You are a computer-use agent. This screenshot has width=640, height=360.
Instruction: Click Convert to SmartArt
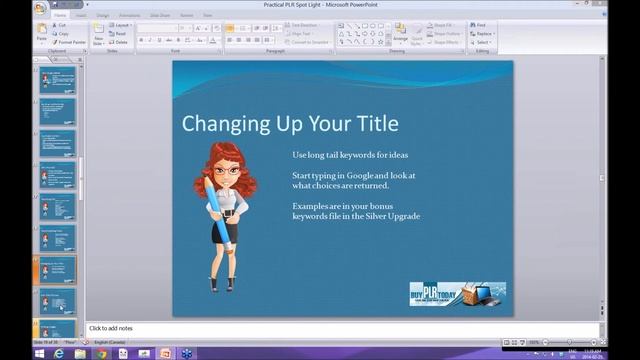[308, 42]
